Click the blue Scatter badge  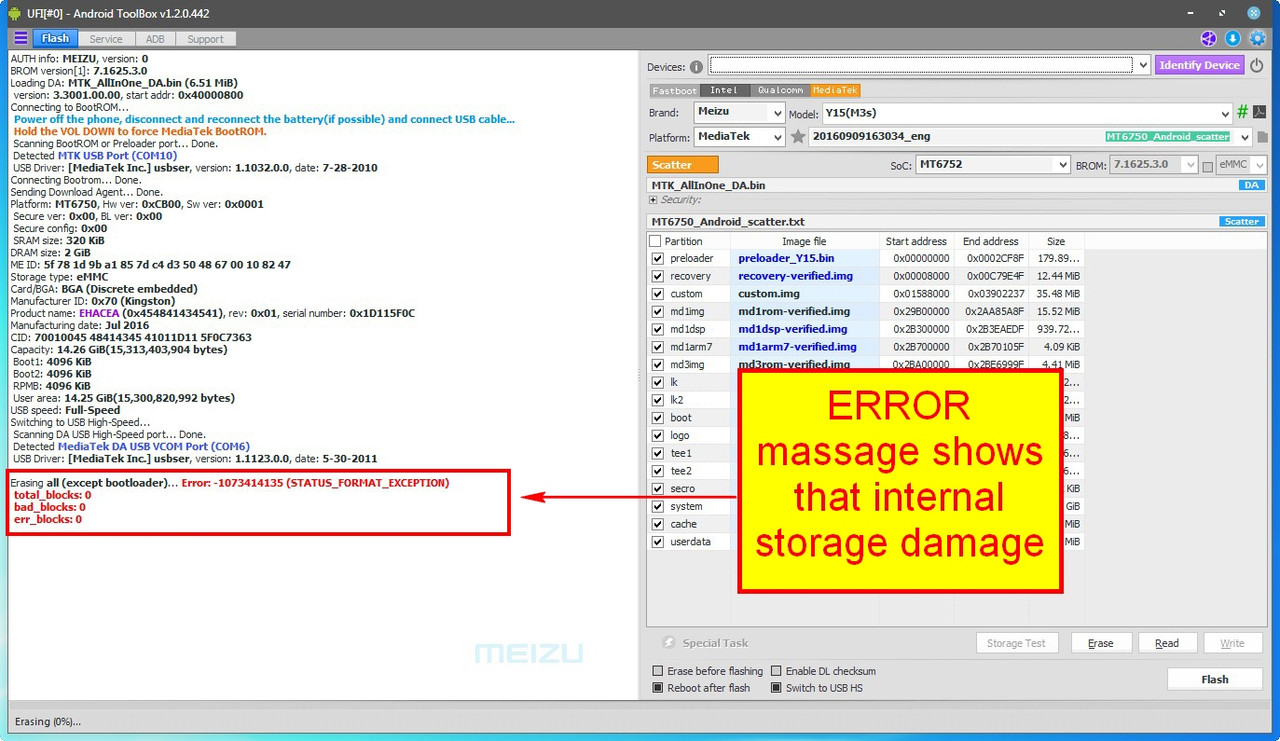pos(1242,222)
